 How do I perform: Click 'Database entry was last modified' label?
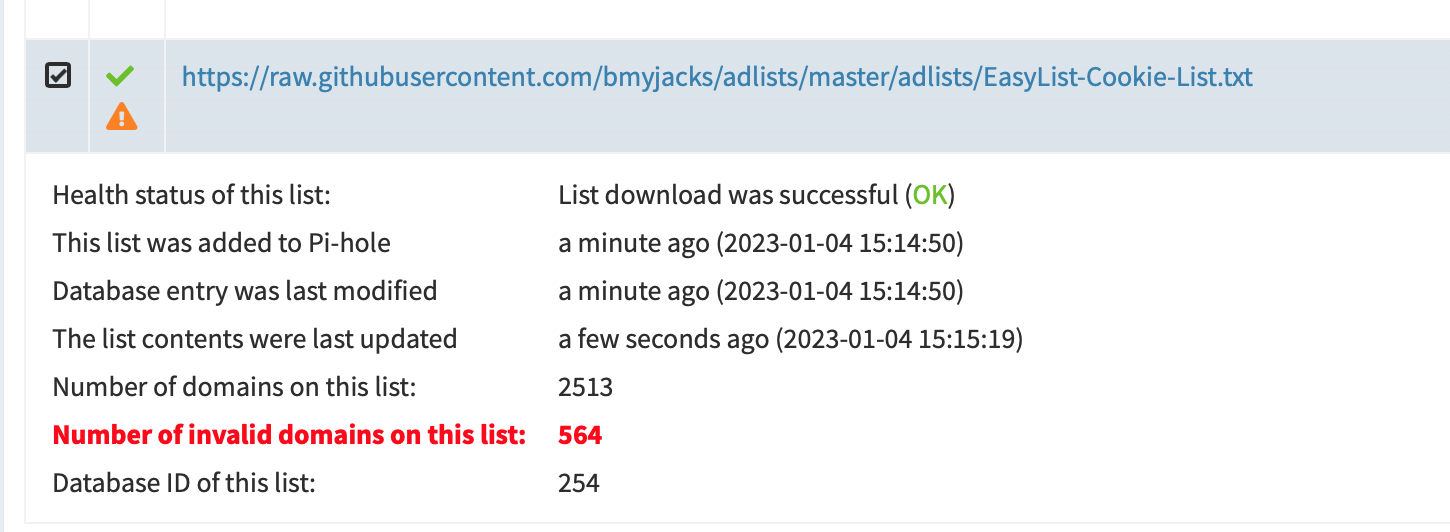click(x=245, y=291)
